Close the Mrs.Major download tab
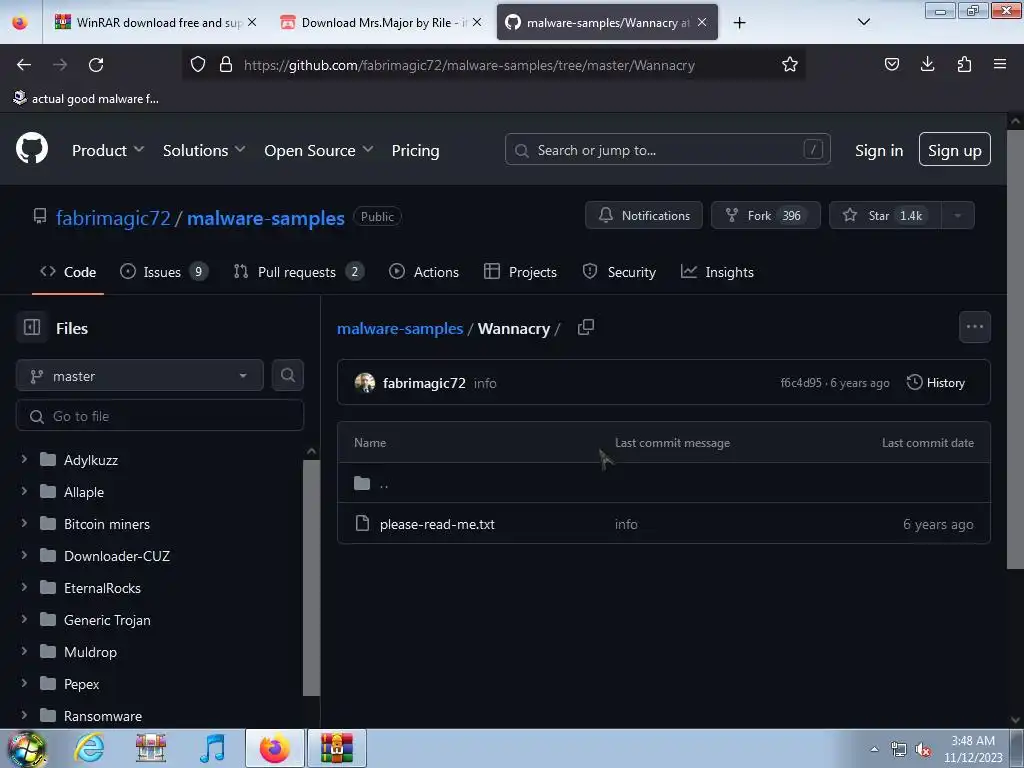The width and height of the screenshot is (1024, 768). click(477, 22)
